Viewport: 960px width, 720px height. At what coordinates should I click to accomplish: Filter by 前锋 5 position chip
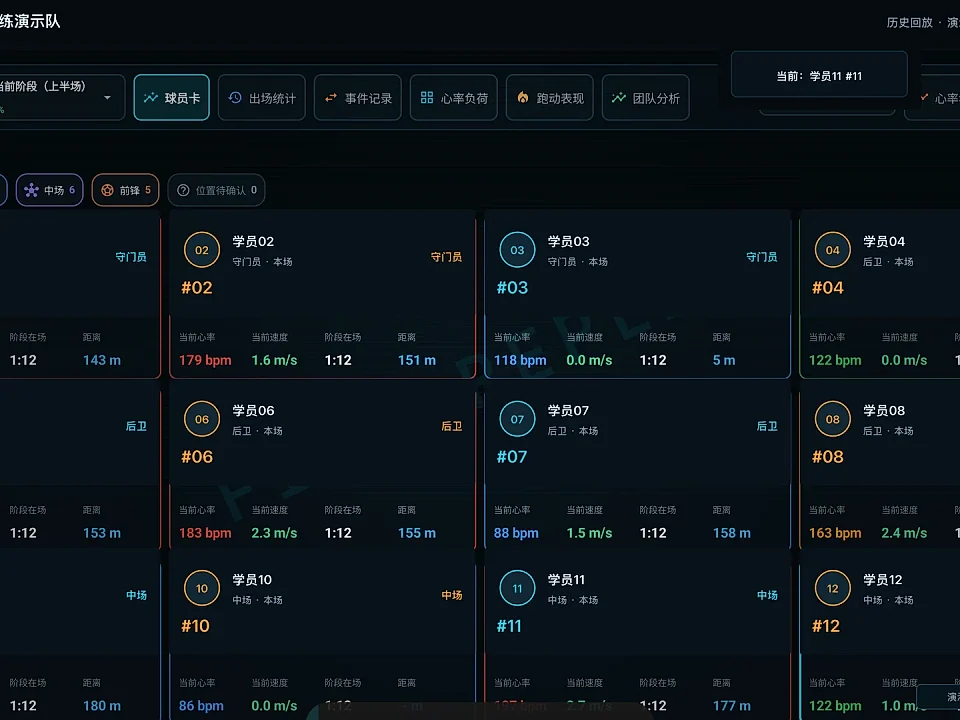pos(126,190)
